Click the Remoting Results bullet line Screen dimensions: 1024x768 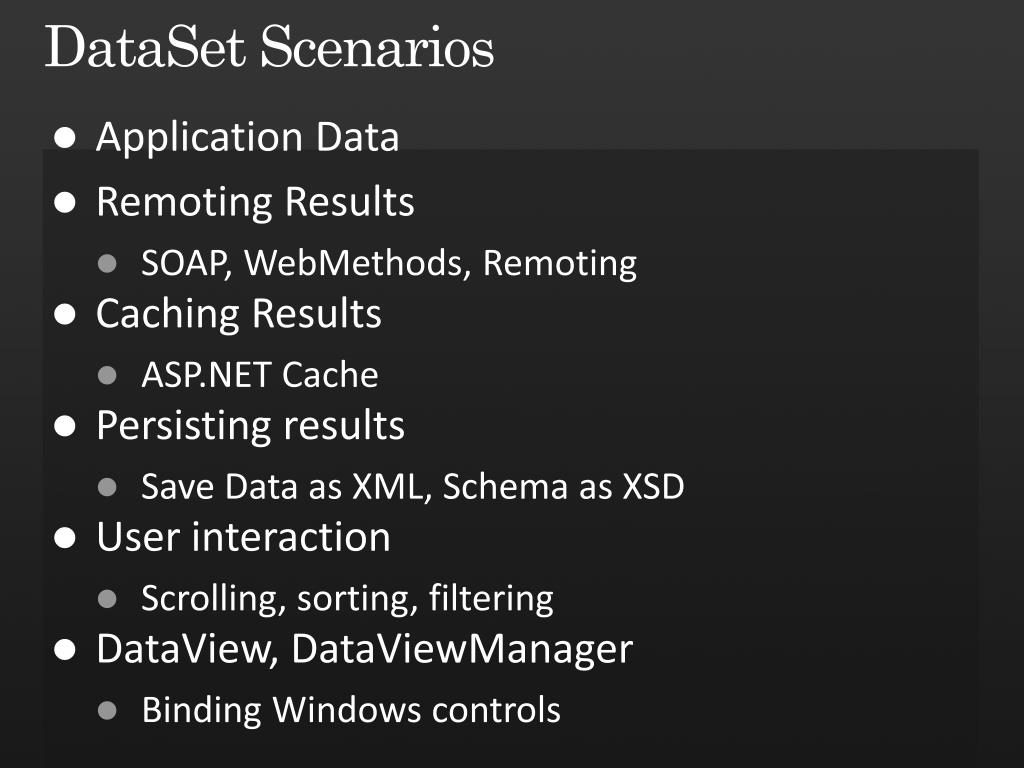pos(255,201)
